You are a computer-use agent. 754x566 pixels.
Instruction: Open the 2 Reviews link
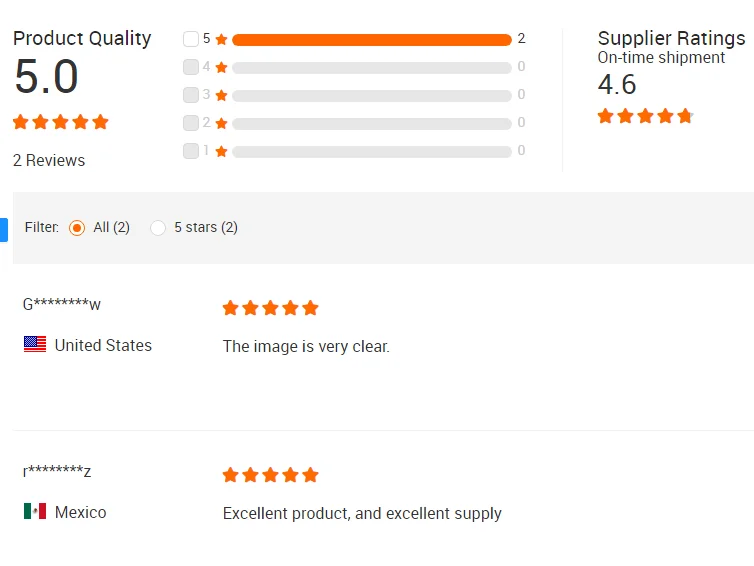point(49,160)
